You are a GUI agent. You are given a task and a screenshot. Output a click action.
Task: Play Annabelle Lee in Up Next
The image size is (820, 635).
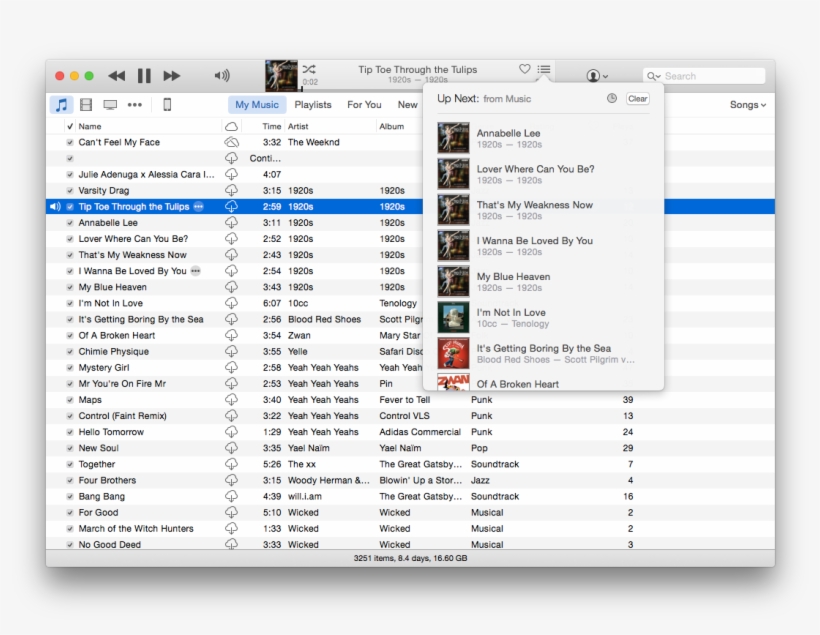tap(543, 138)
